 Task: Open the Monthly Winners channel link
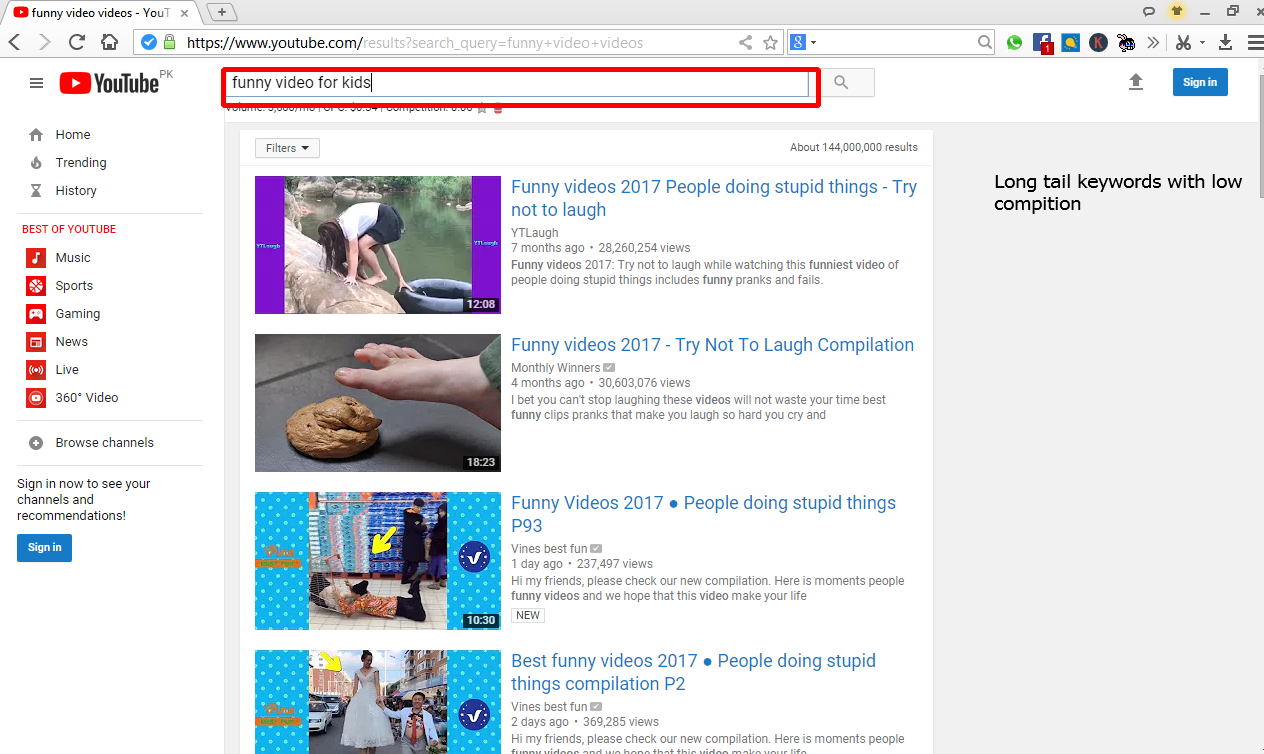(555, 368)
